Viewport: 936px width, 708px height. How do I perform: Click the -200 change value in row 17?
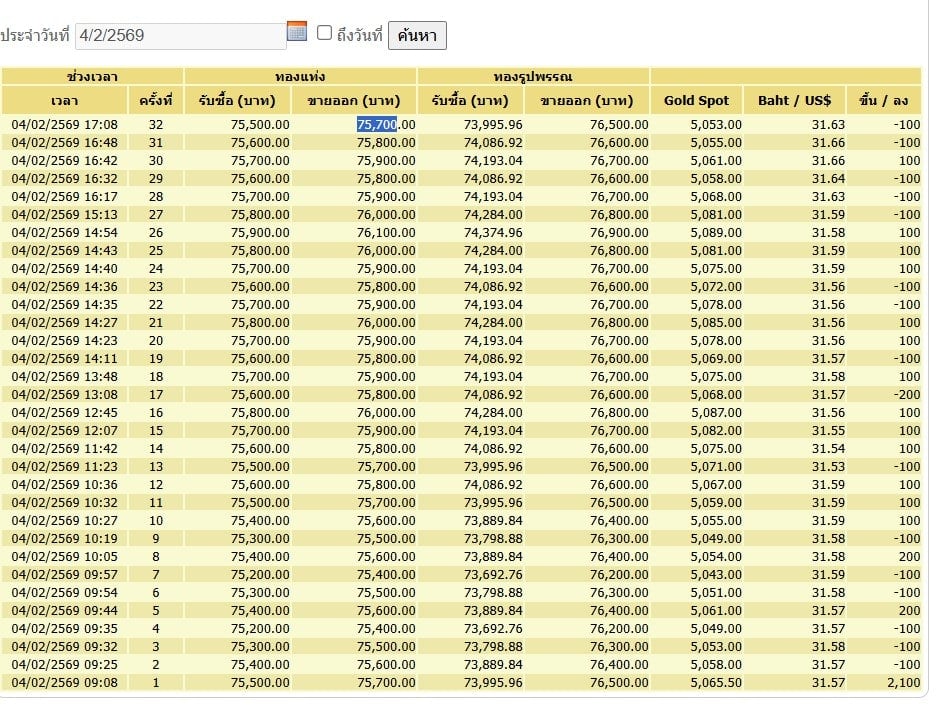click(x=906, y=395)
